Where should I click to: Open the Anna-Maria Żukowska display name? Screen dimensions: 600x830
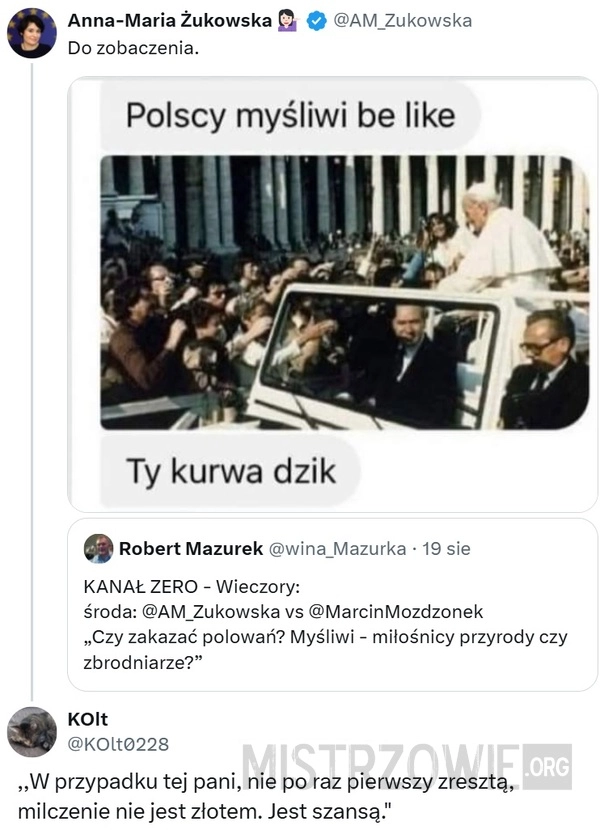pyautogui.click(x=169, y=21)
